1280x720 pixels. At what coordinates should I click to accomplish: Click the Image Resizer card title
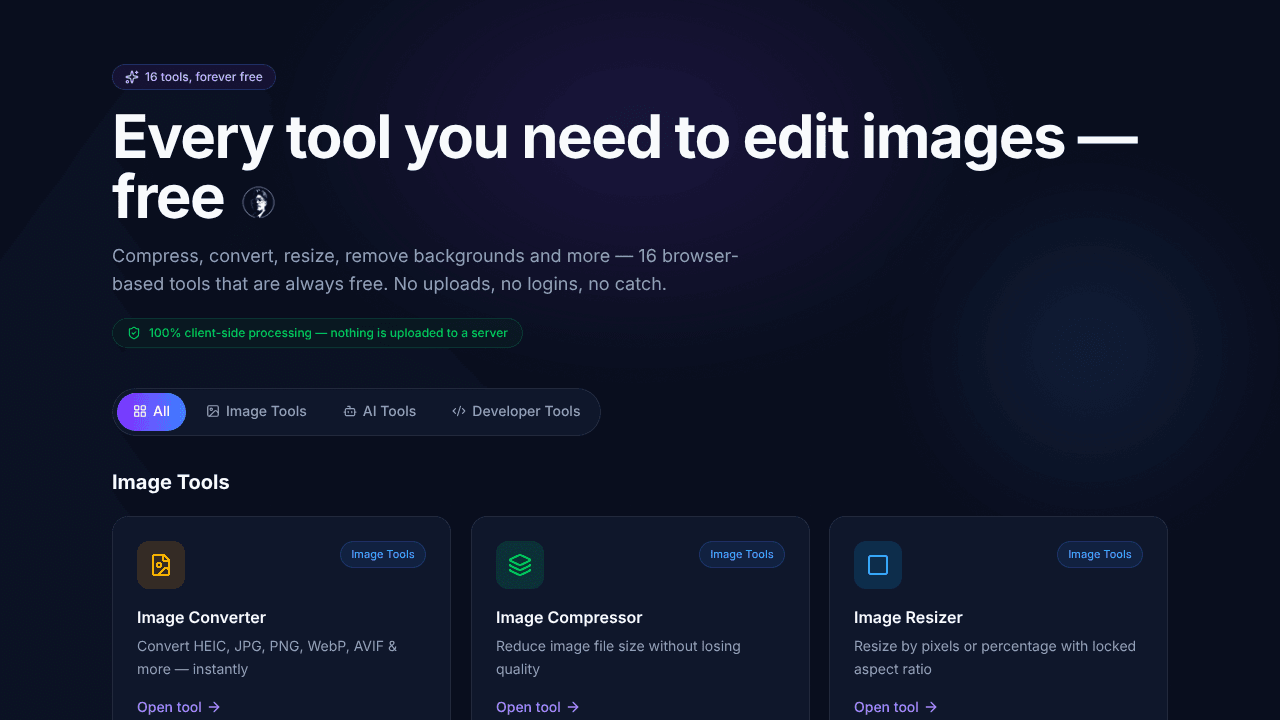click(x=908, y=618)
